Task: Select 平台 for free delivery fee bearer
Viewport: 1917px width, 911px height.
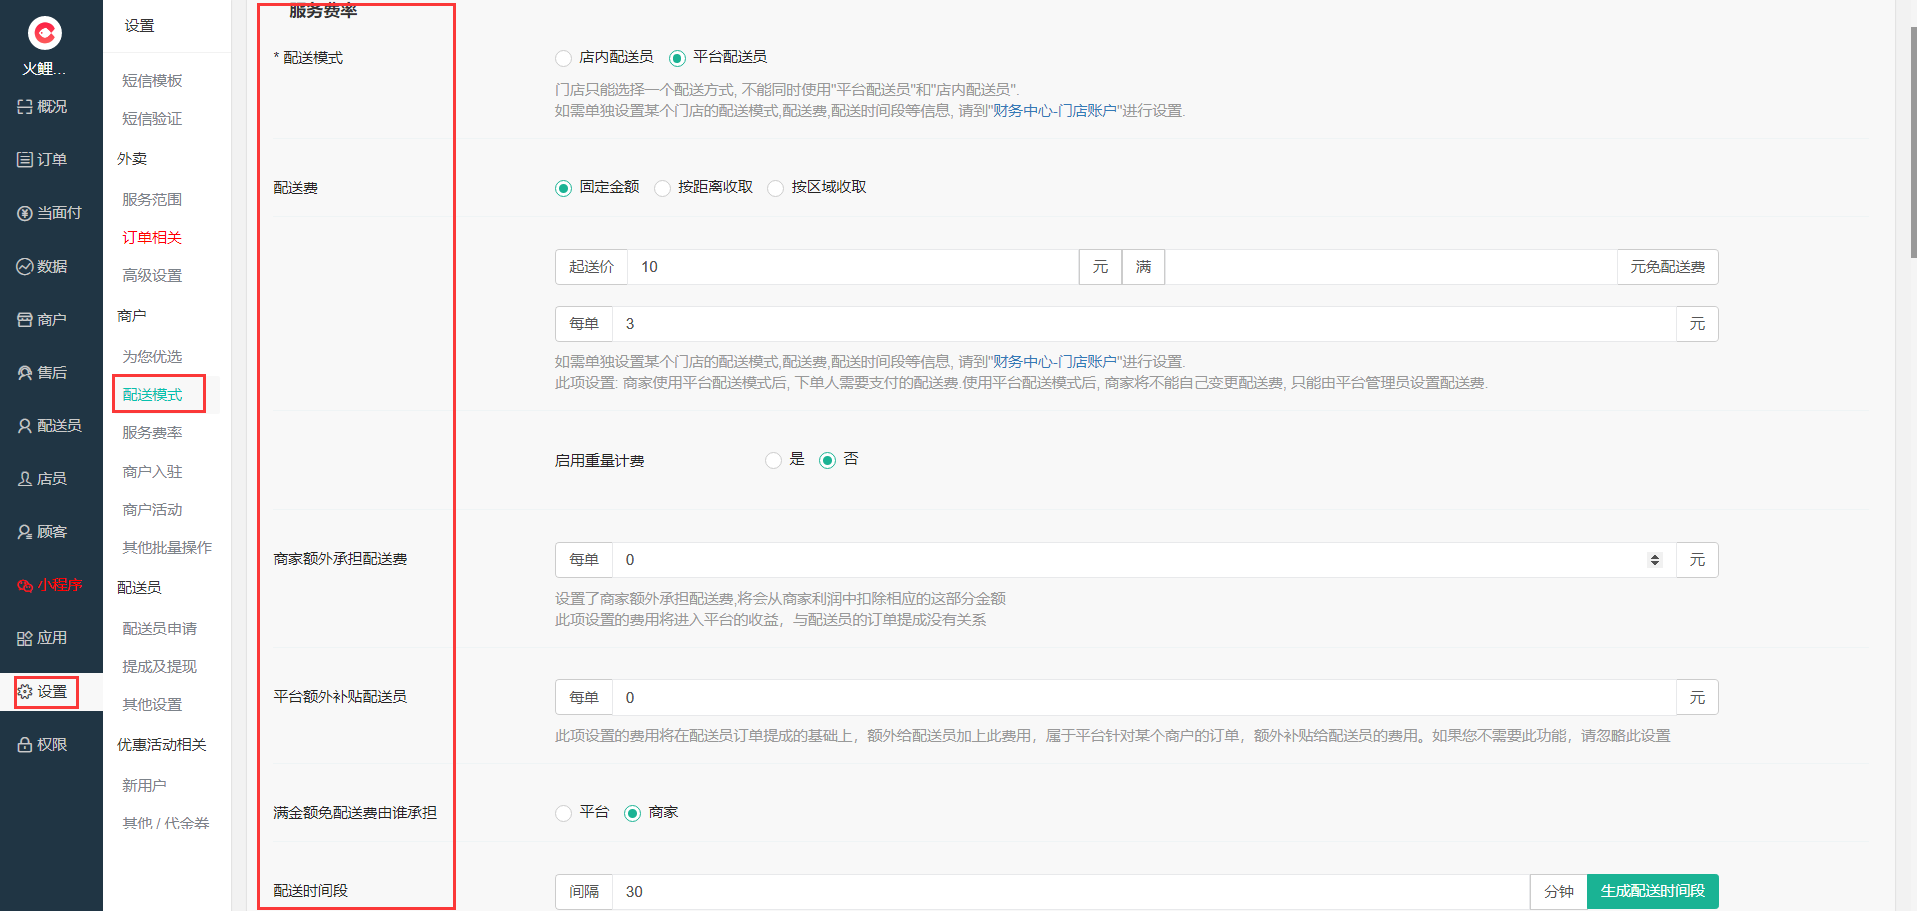Action: click(x=564, y=813)
